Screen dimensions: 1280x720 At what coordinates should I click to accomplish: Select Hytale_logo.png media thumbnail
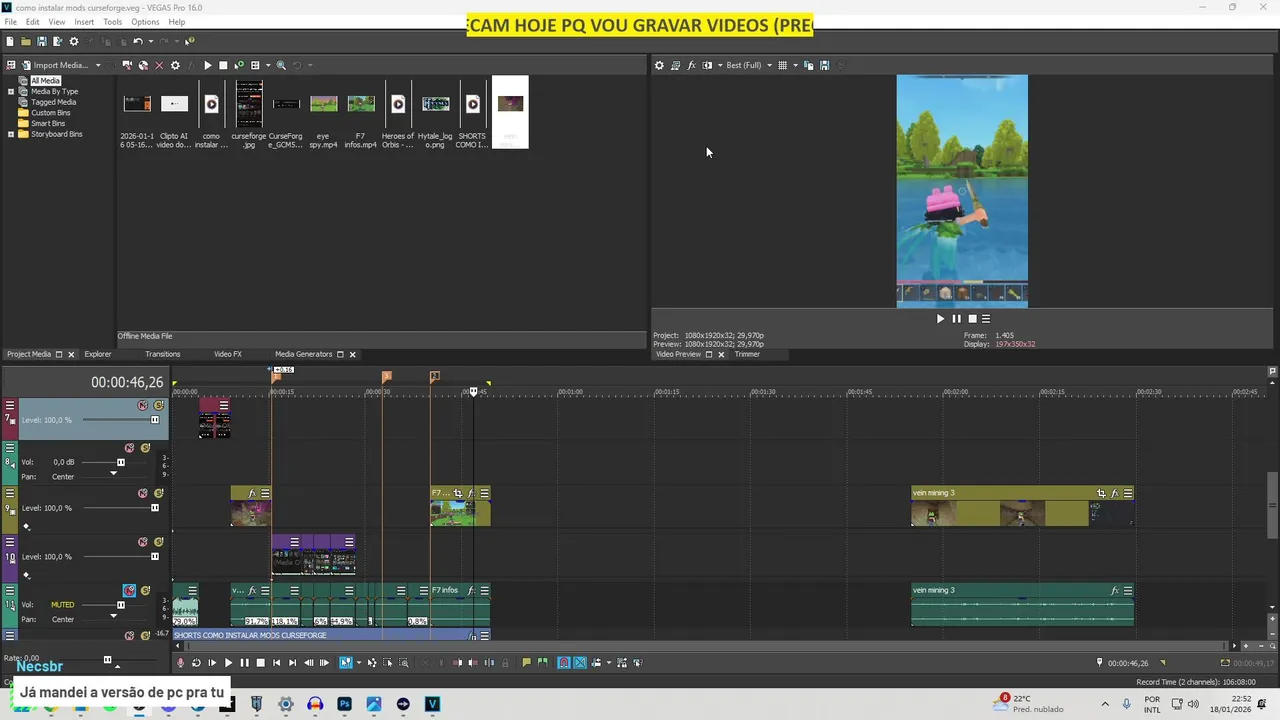(435, 104)
